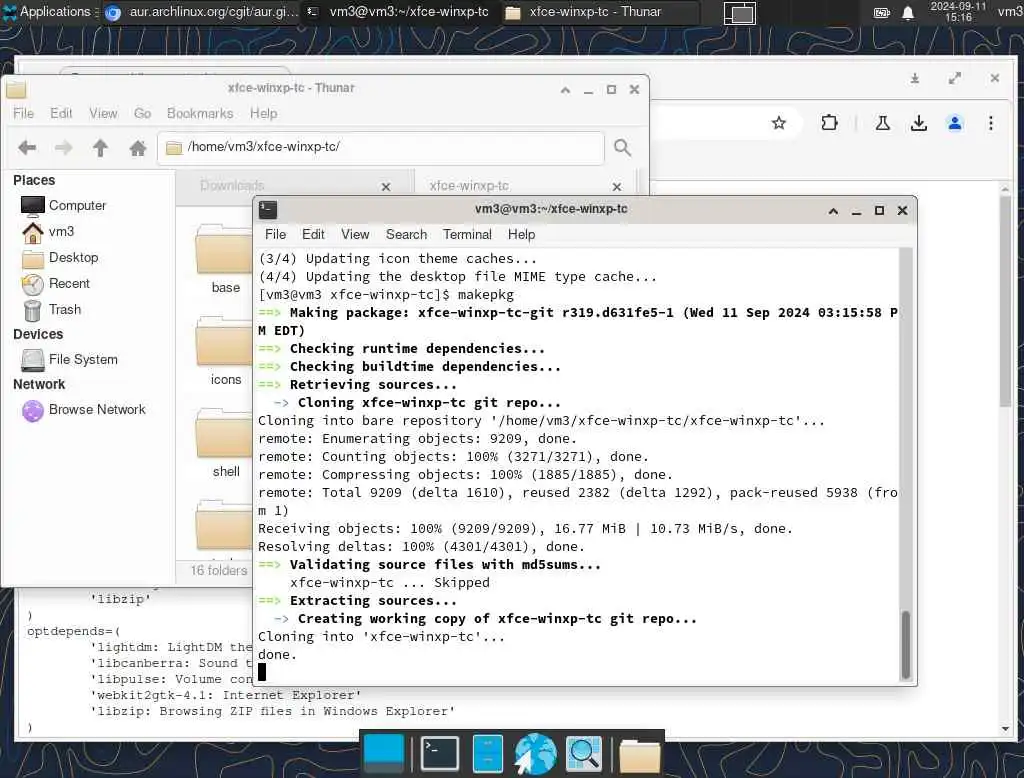
Task: Click terminal window title icon
Action: pyautogui.click(x=268, y=210)
